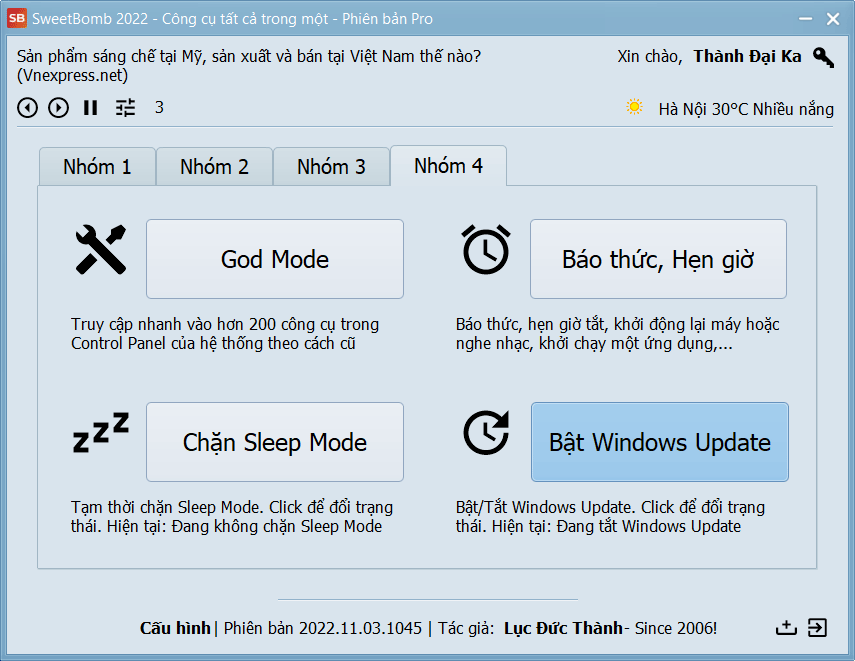The height and width of the screenshot is (661, 855).
Task: Launch God Mode button
Action: click(275, 259)
